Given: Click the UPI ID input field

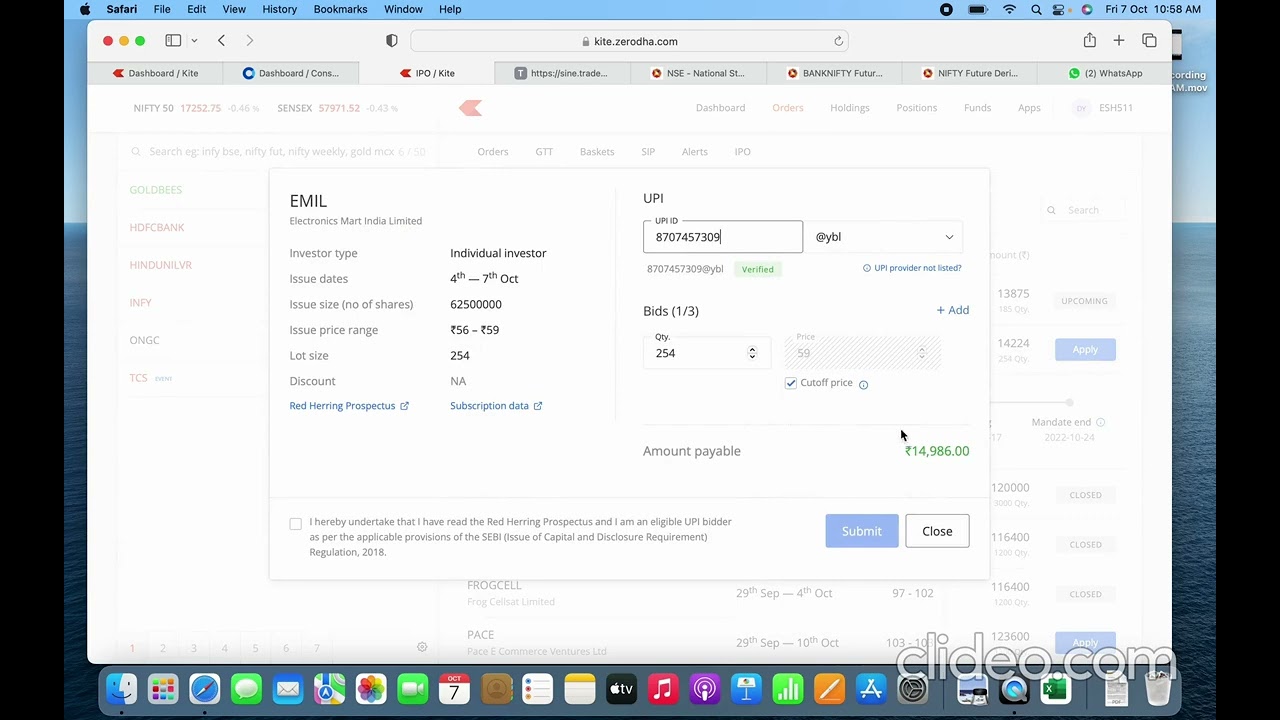Looking at the screenshot, I should tap(723, 237).
